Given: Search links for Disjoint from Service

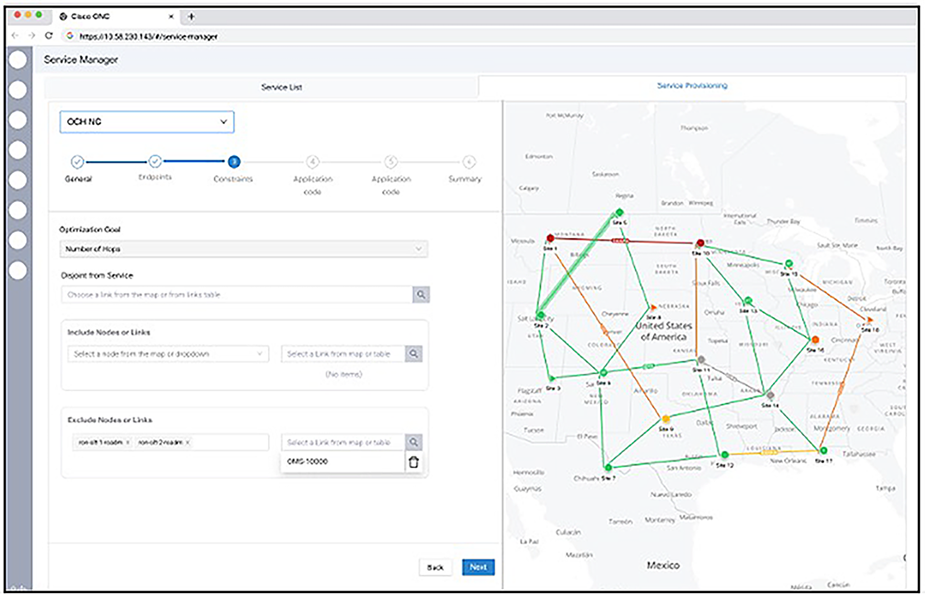Looking at the screenshot, I should pyautogui.click(x=421, y=294).
